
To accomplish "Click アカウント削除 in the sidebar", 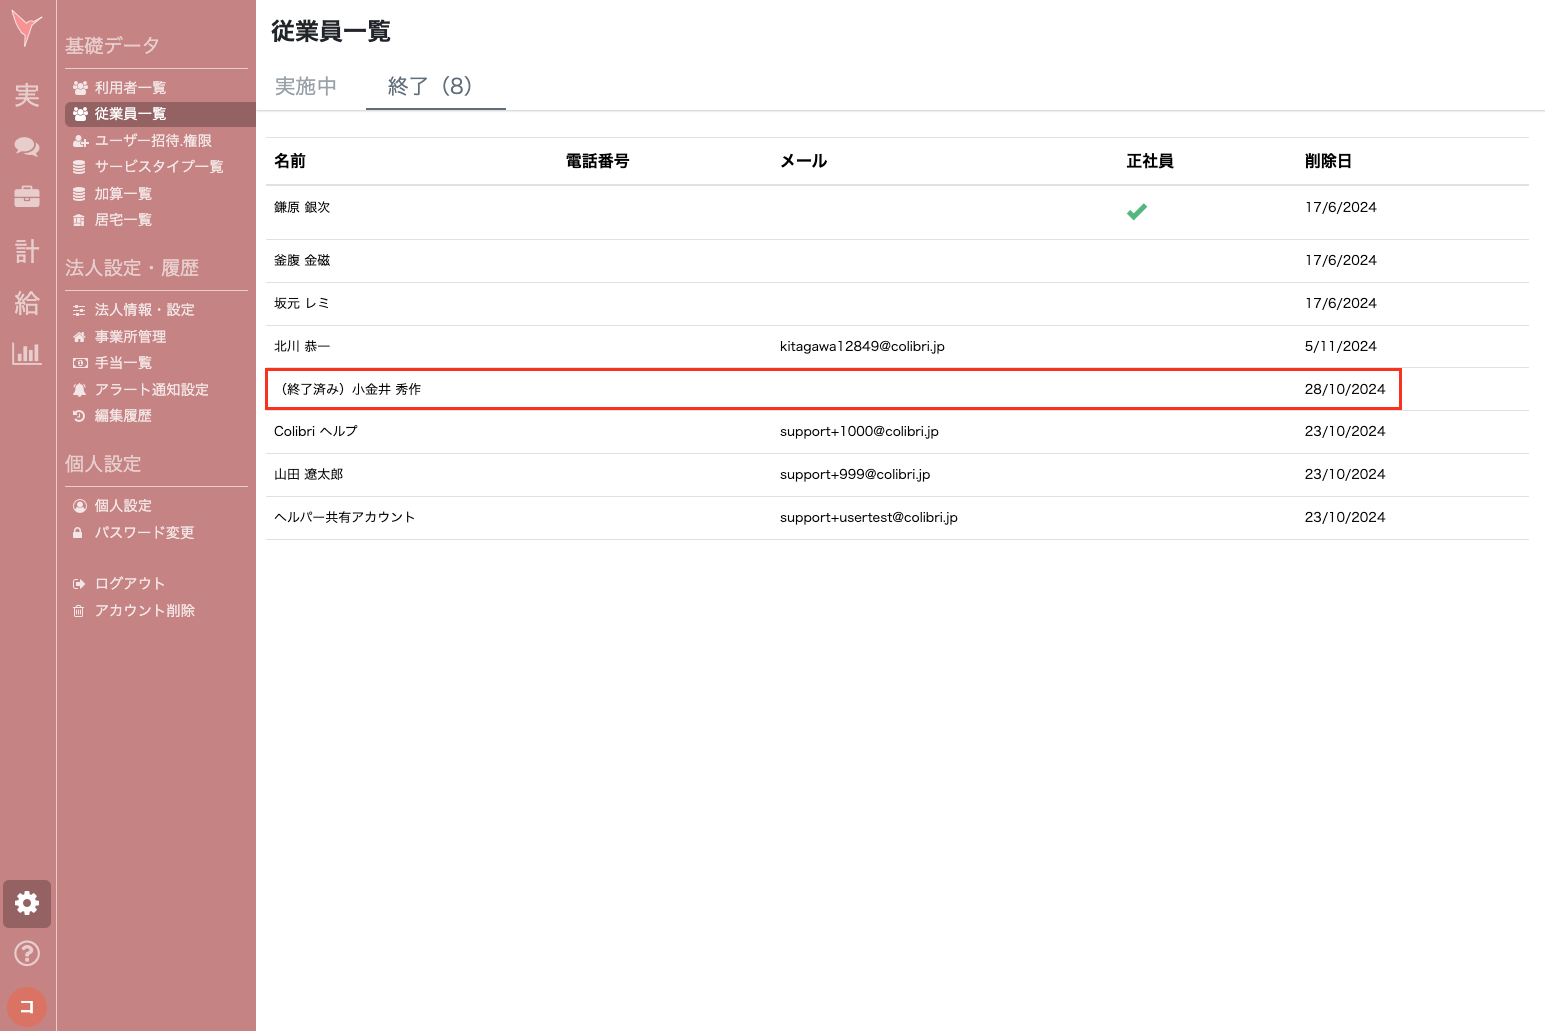I will coord(144,611).
